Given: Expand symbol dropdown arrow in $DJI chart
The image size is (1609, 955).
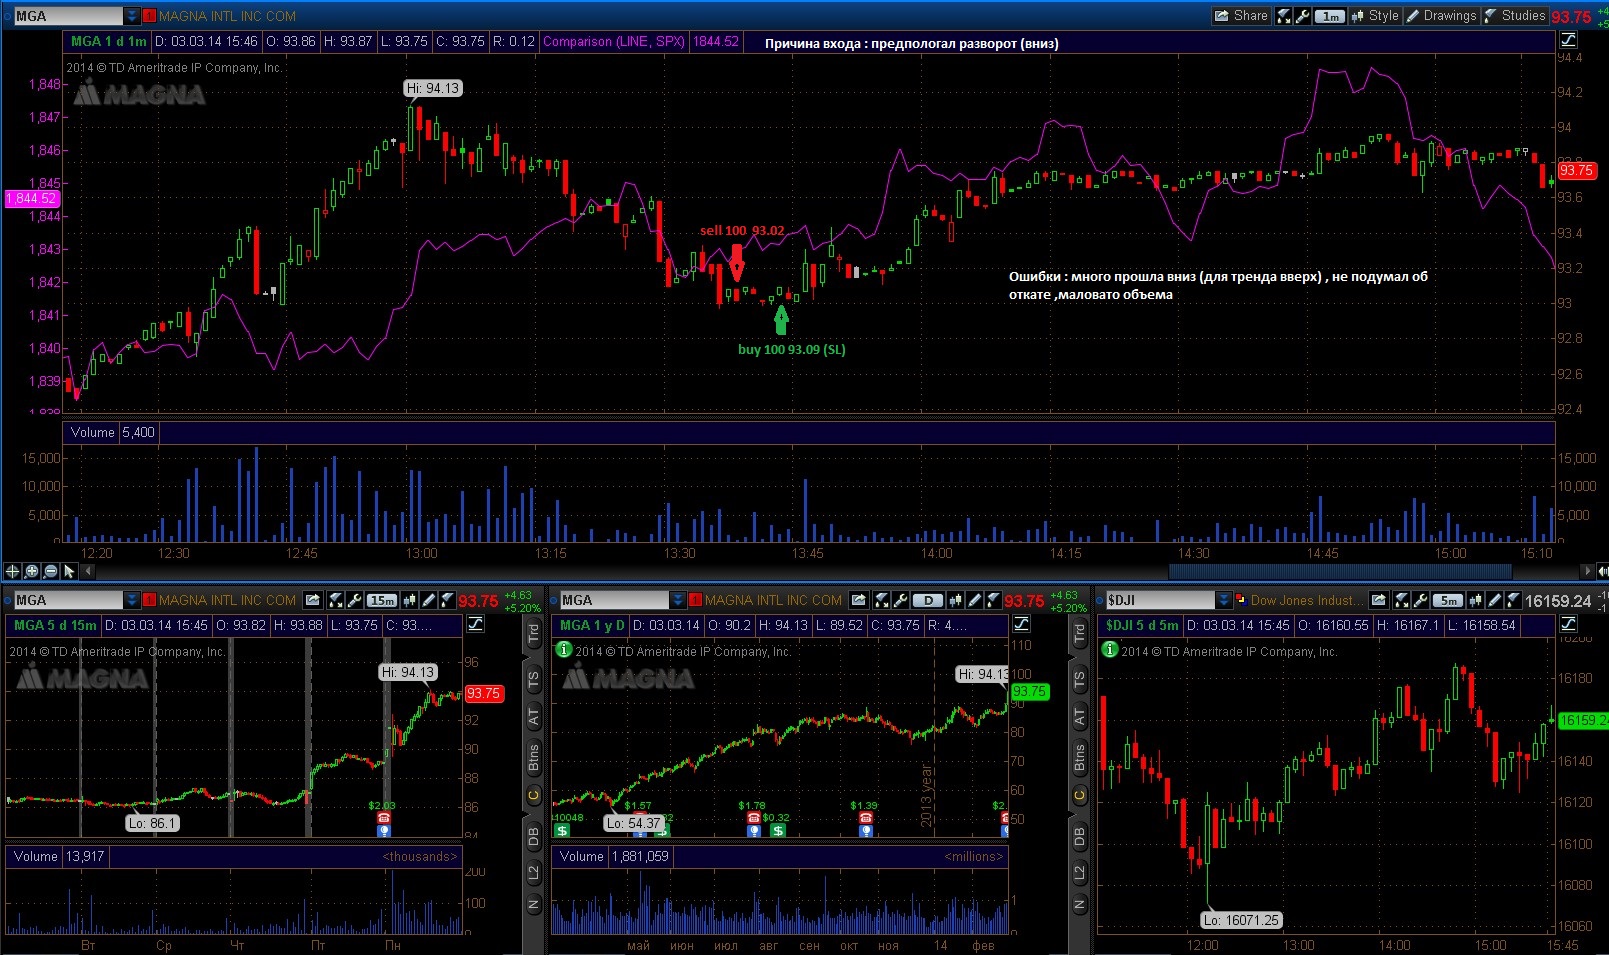Looking at the screenshot, I should click(x=1224, y=600).
